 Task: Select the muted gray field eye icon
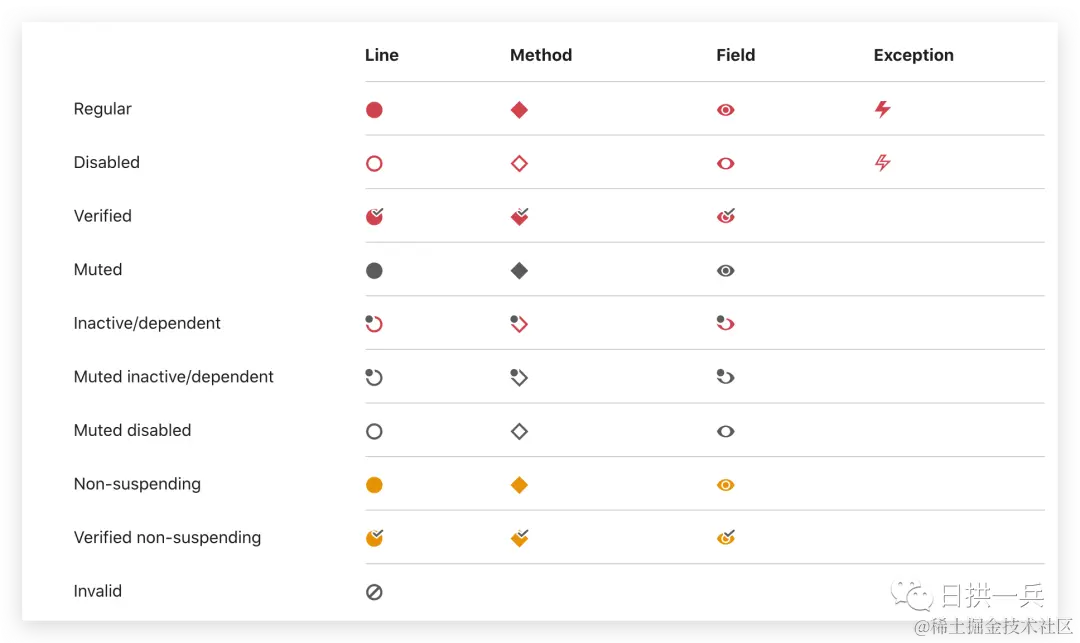[x=725, y=271]
